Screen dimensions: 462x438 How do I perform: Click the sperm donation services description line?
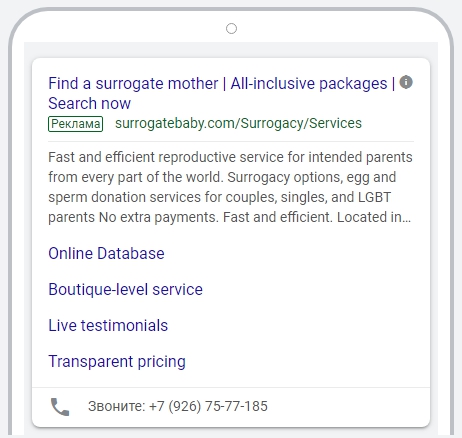click(219, 197)
